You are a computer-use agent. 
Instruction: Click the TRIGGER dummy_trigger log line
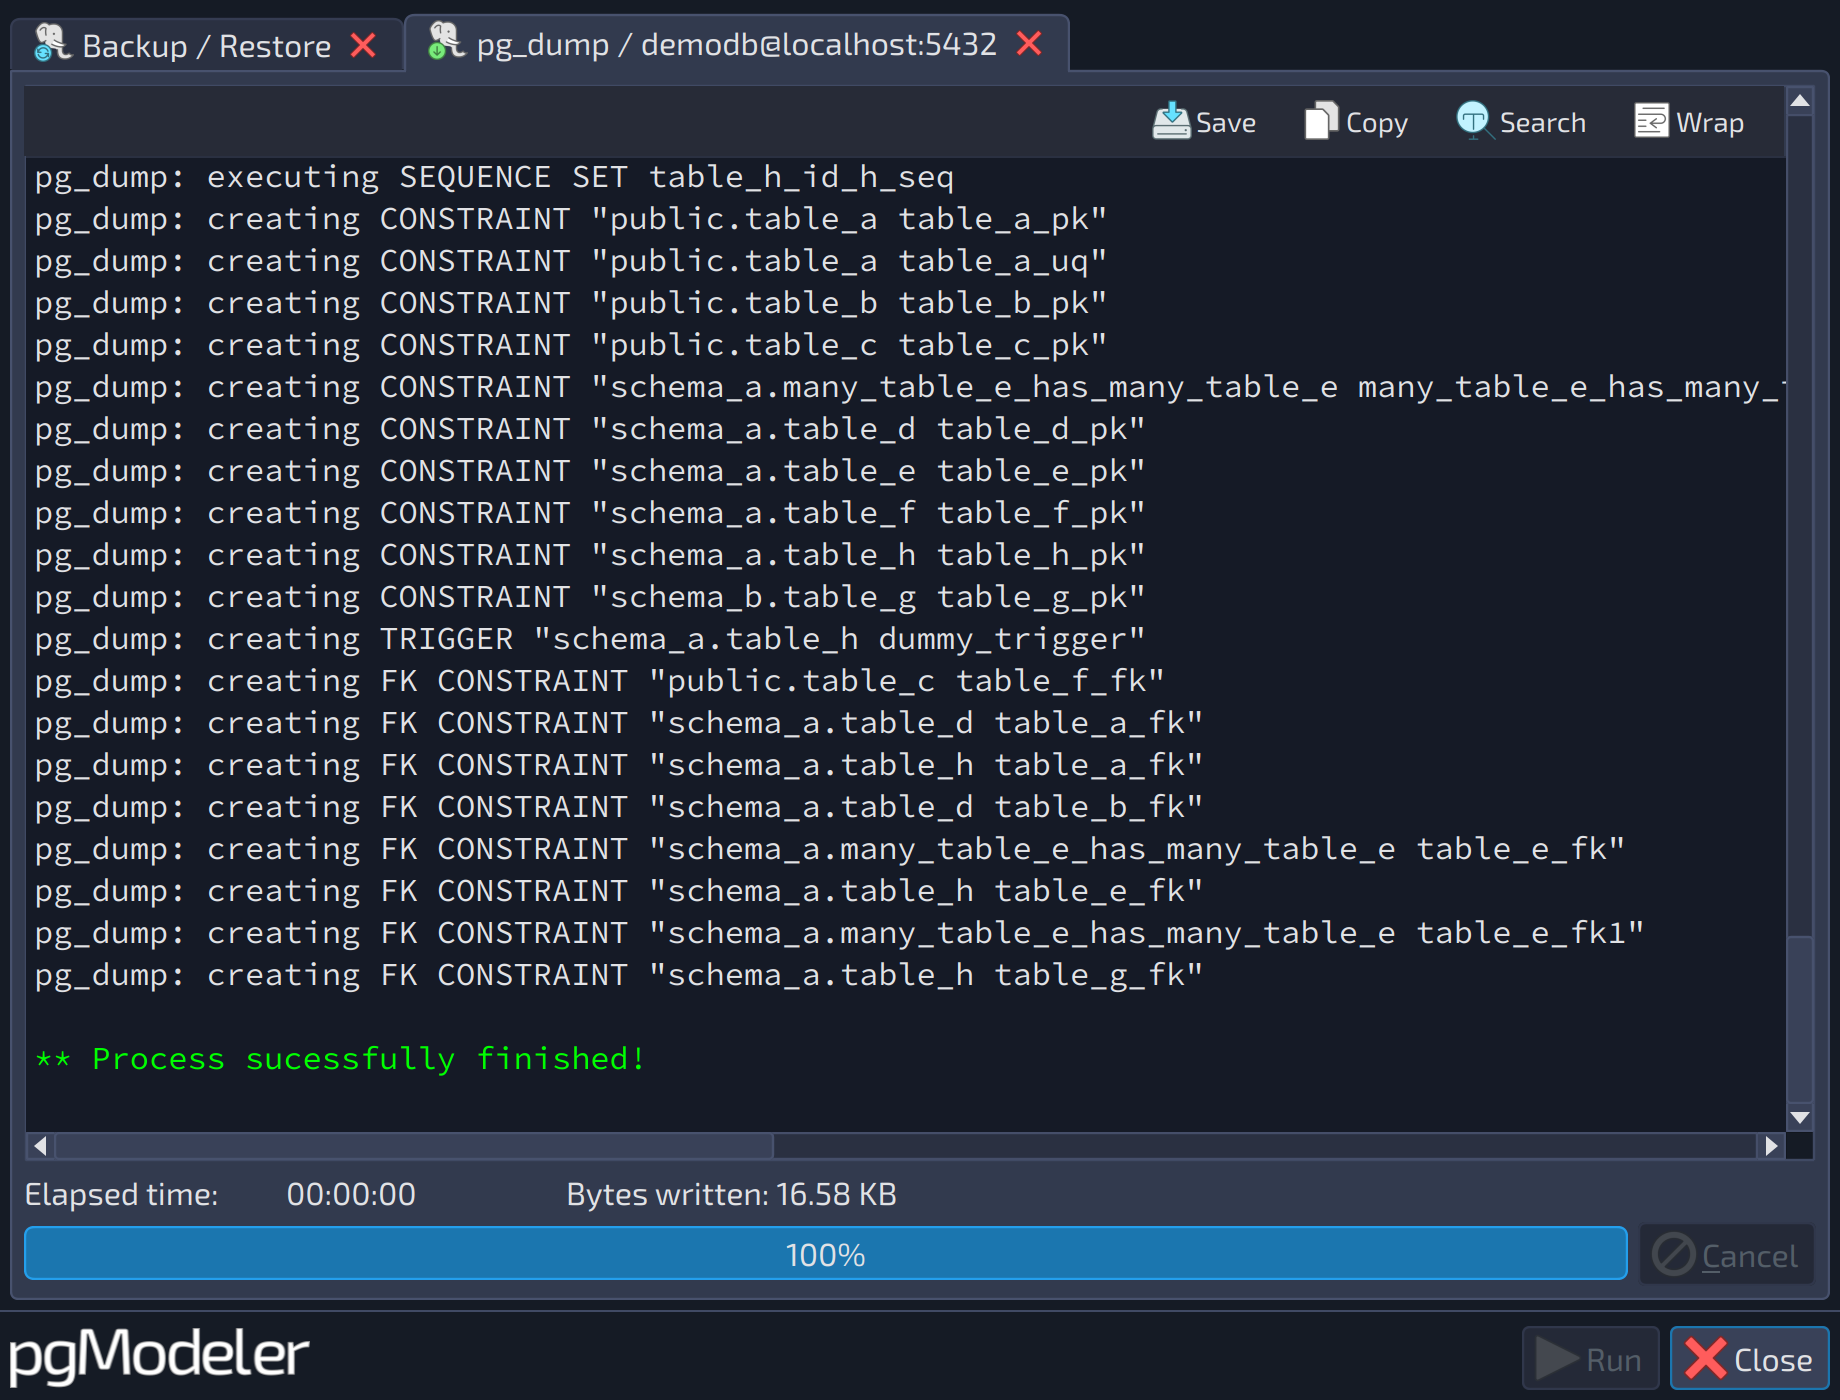pos(590,639)
